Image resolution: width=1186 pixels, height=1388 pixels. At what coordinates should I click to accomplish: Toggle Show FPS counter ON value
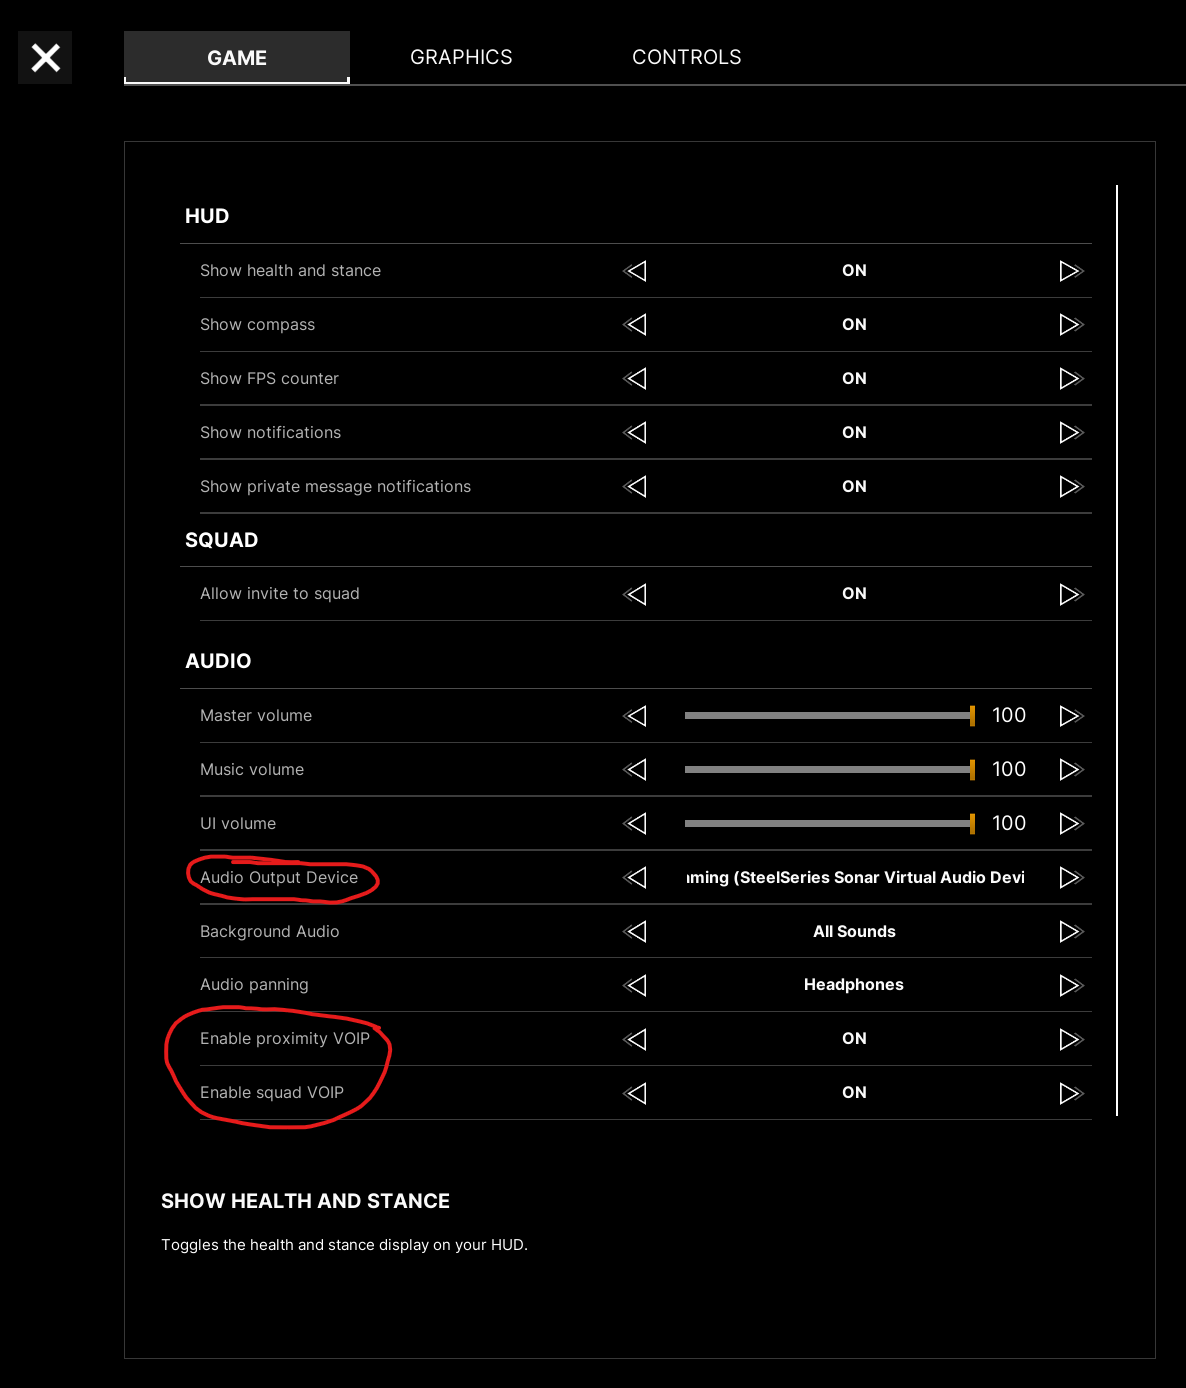[x=854, y=379]
